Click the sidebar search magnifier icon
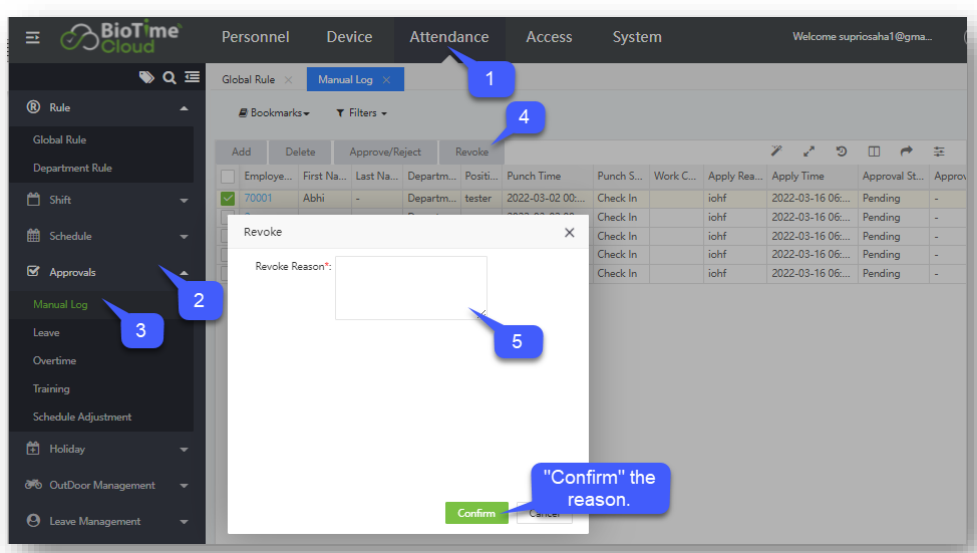Viewport: 977px width, 553px height. (170, 77)
